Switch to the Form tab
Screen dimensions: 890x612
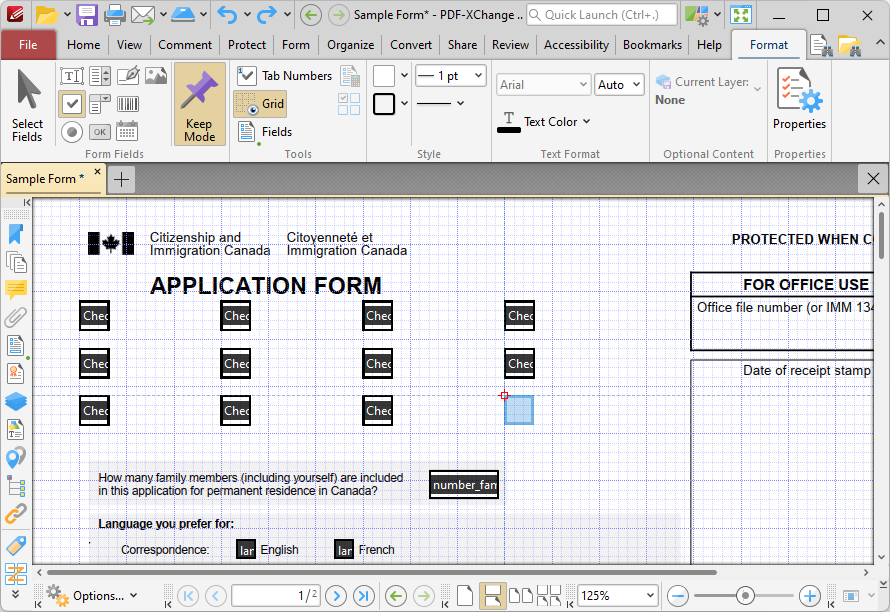click(x=296, y=45)
